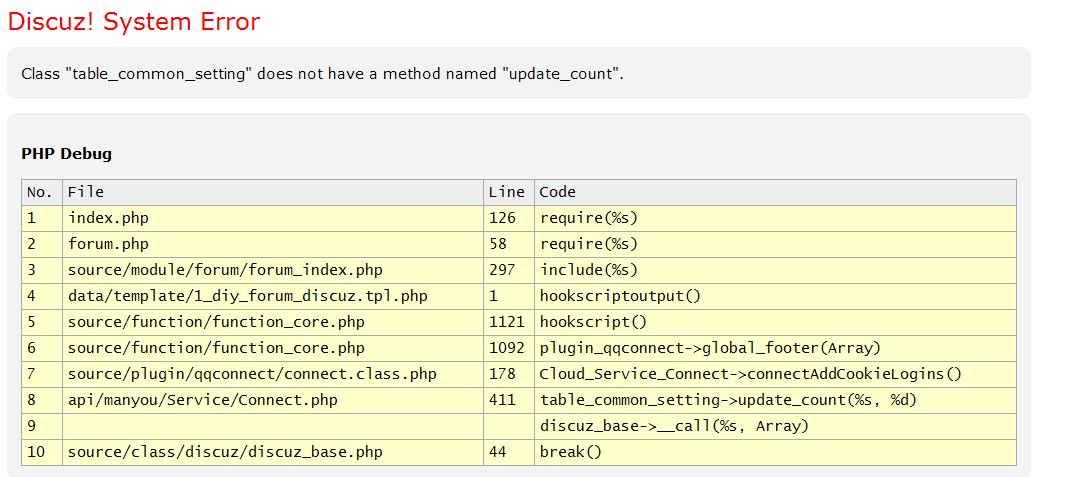The height and width of the screenshot is (477, 1078).
Task: Click the "Line" column header
Action: 506,192
